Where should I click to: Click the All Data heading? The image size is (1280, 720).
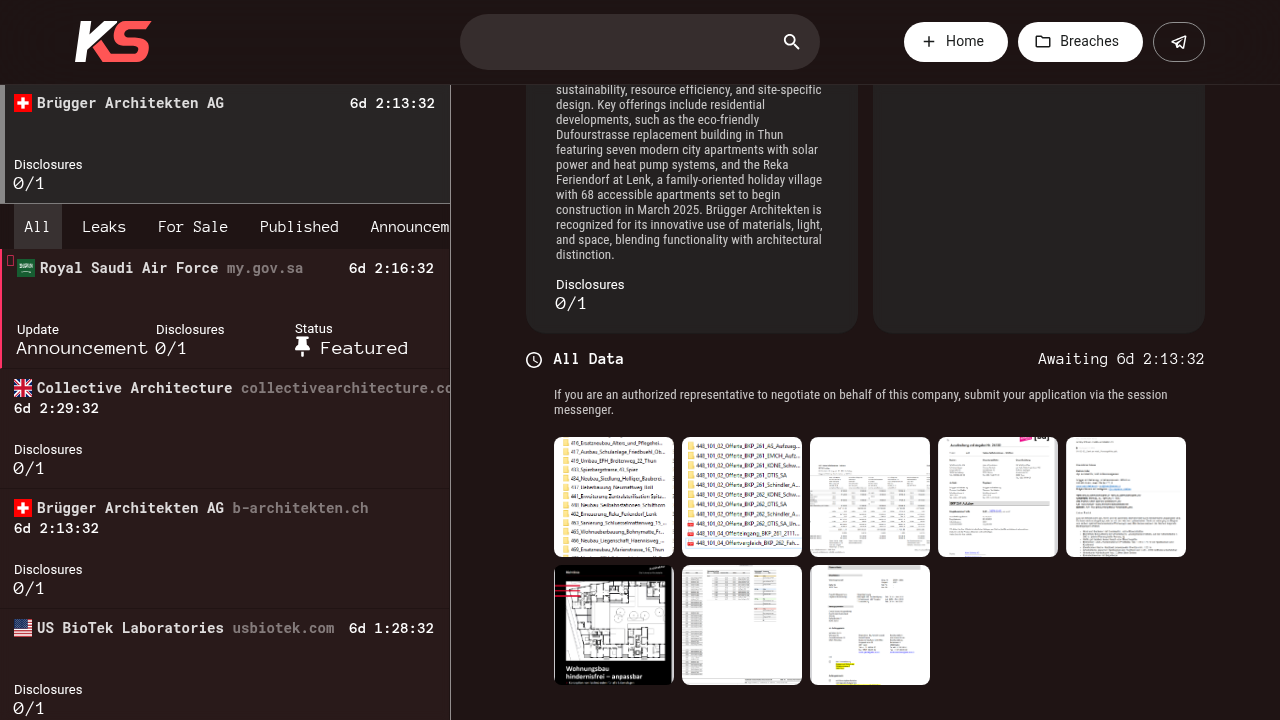pos(588,359)
